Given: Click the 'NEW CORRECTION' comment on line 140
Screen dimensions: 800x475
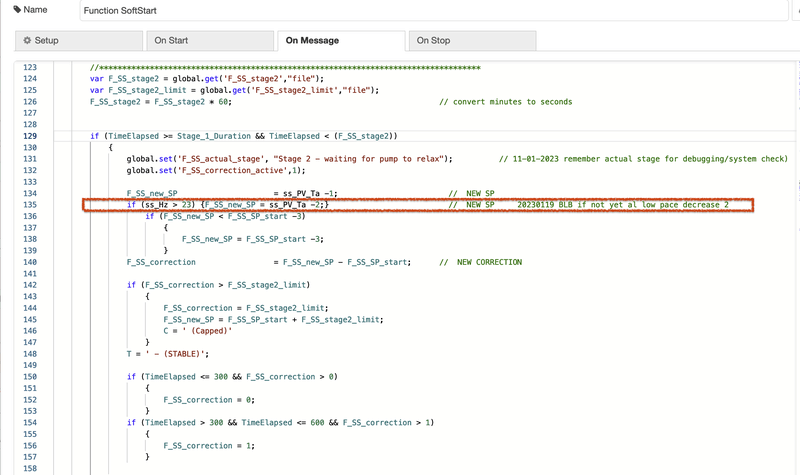Looking at the screenshot, I should point(481,262).
